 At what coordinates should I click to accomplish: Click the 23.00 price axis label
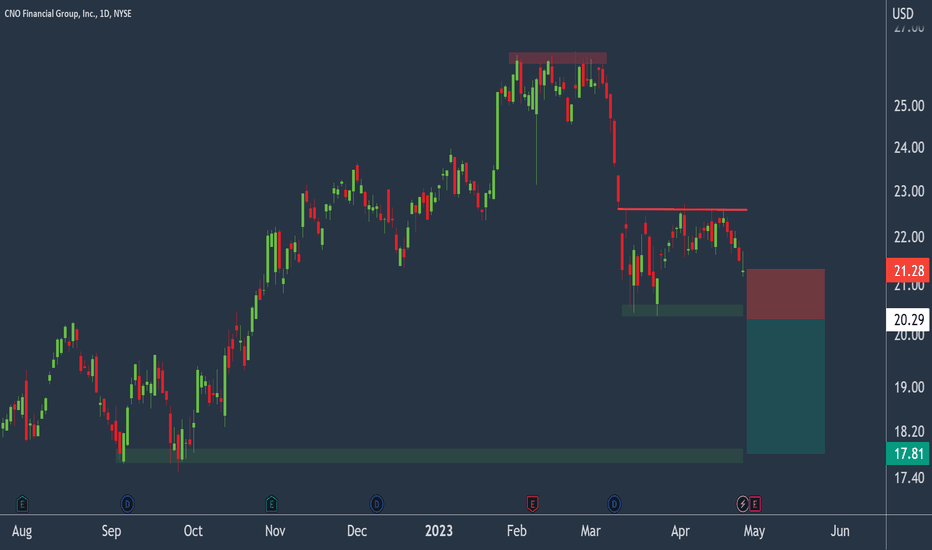click(909, 191)
